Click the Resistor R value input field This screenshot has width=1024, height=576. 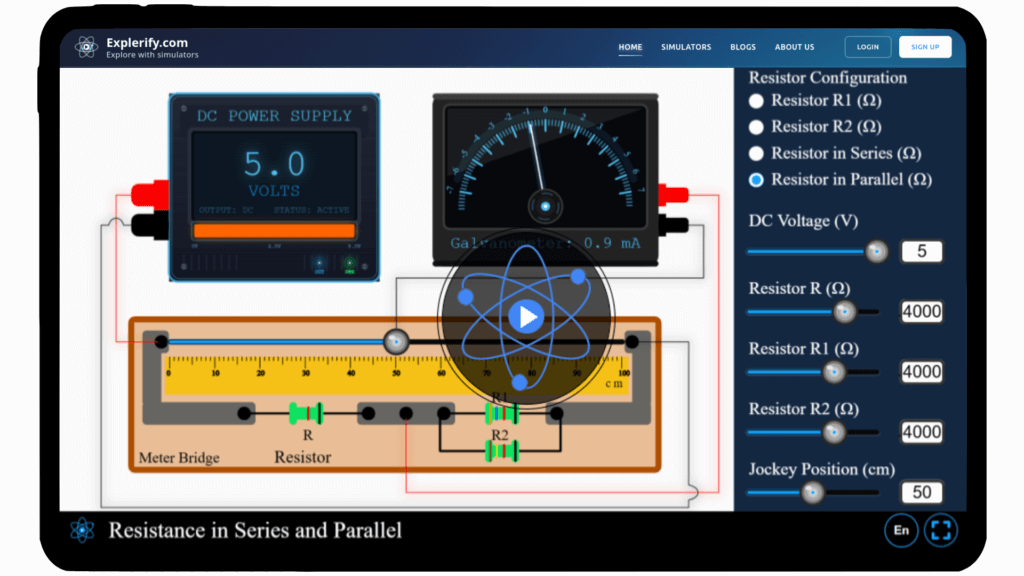[x=920, y=312]
